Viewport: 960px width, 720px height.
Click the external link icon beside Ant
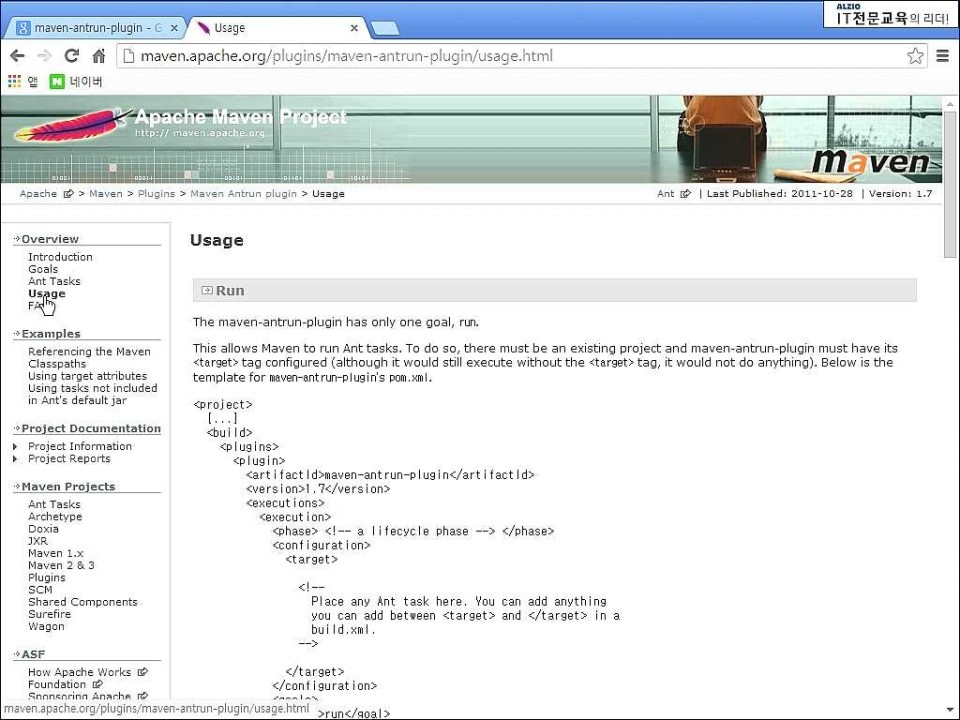[x=686, y=193]
